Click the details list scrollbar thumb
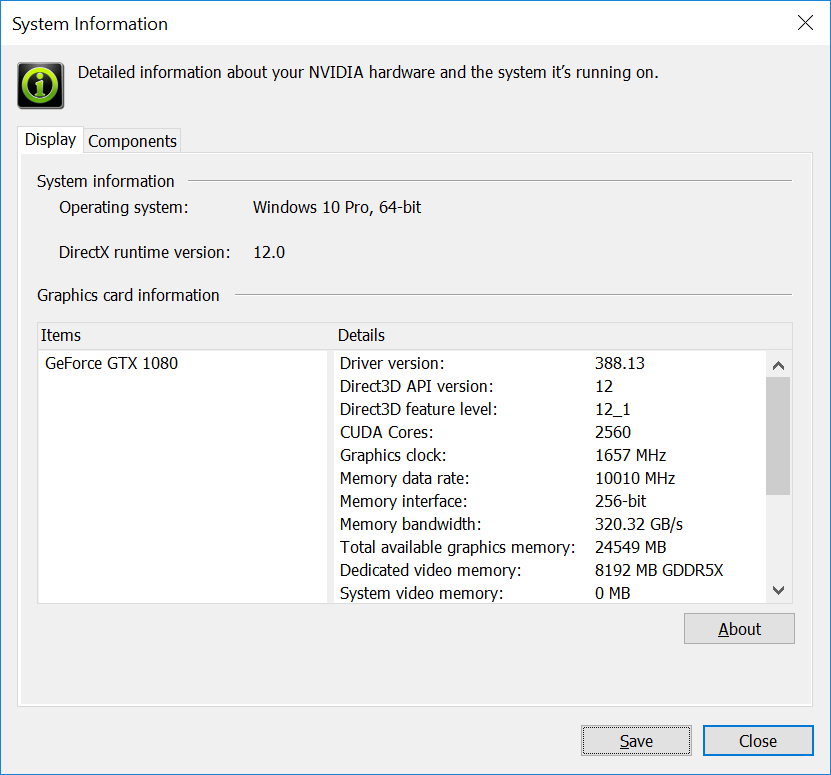831x775 pixels. click(x=779, y=436)
